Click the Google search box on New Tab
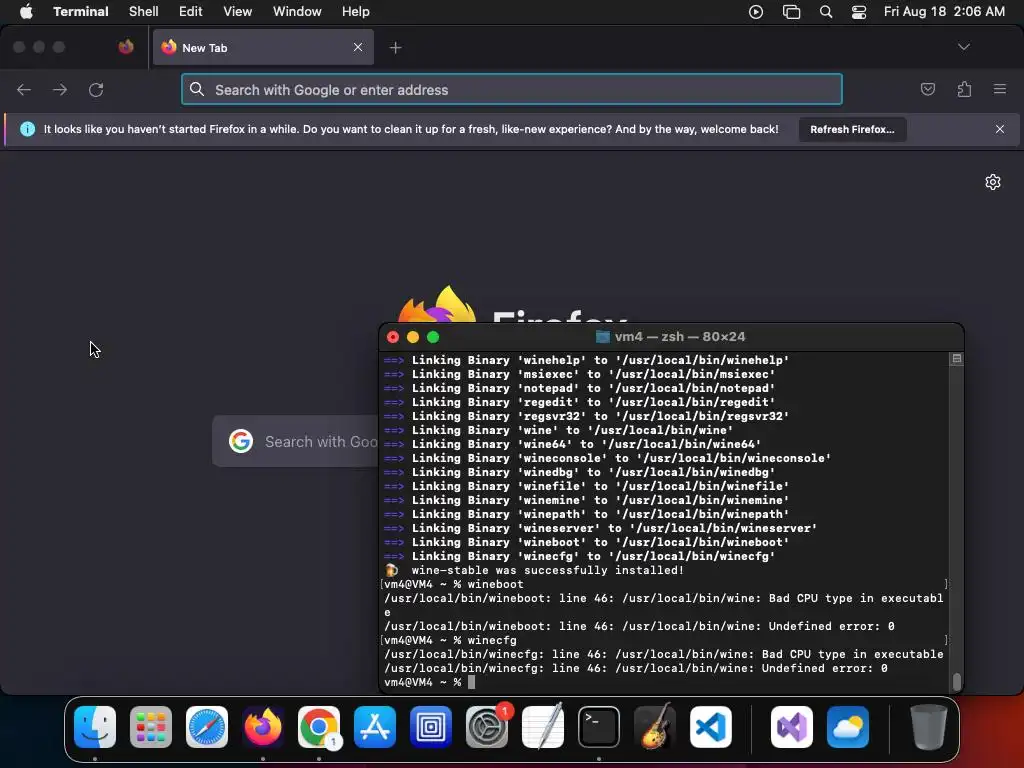Screen dimensions: 1024x768 (x=295, y=441)
